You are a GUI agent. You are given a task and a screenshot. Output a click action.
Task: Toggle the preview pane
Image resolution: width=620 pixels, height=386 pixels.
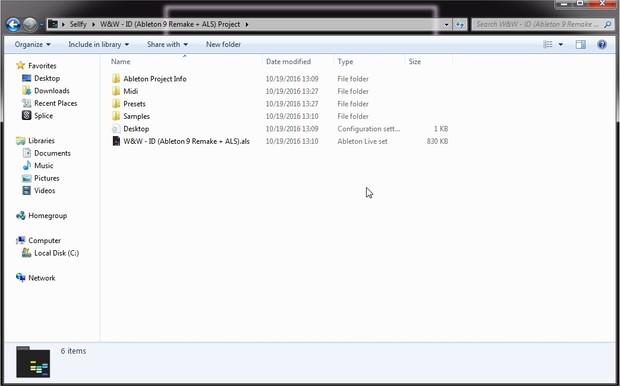tap(580, 44)
